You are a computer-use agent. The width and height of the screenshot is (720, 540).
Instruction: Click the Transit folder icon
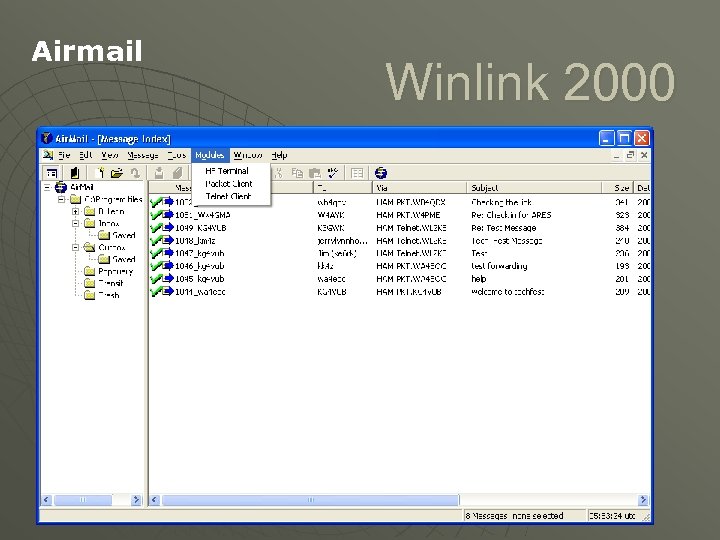(x=90, y=283)
